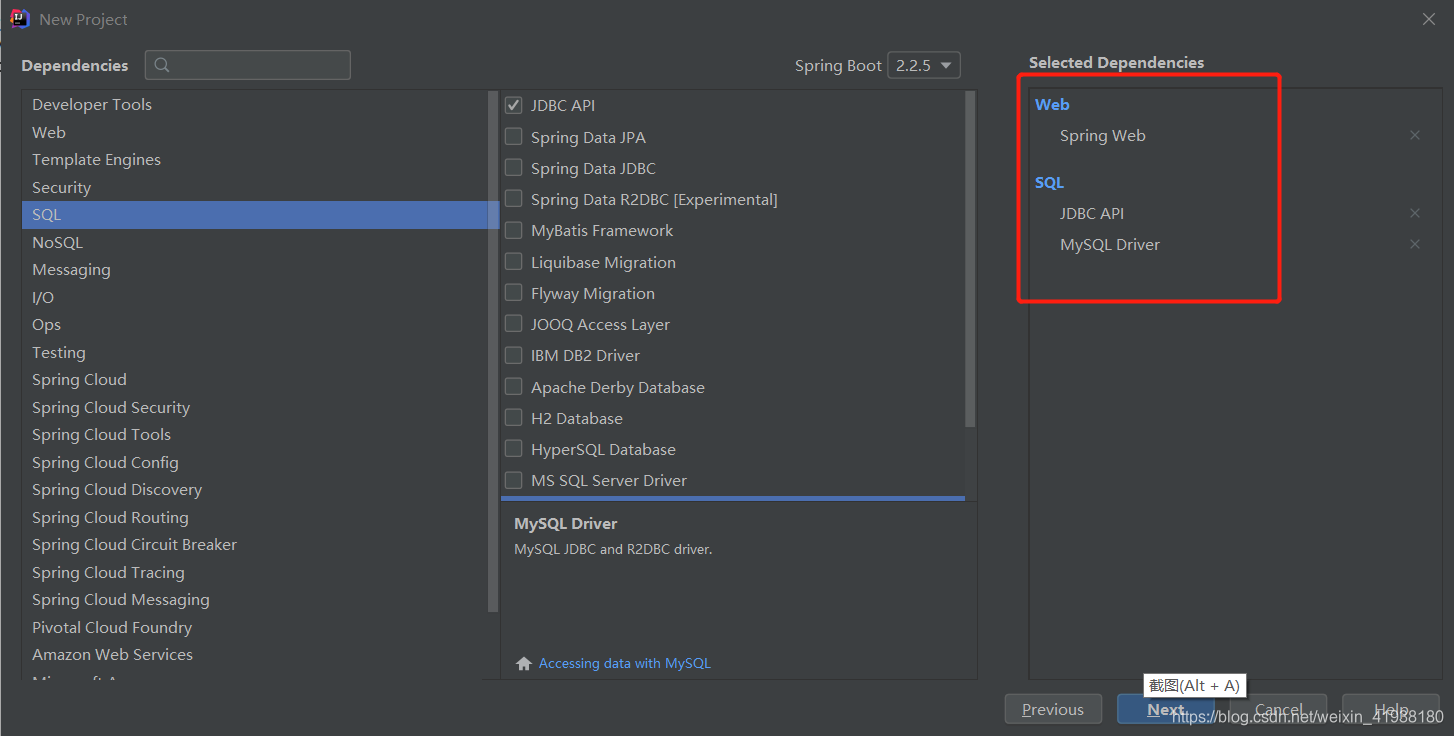Click the Next button

click(1165, 709)
